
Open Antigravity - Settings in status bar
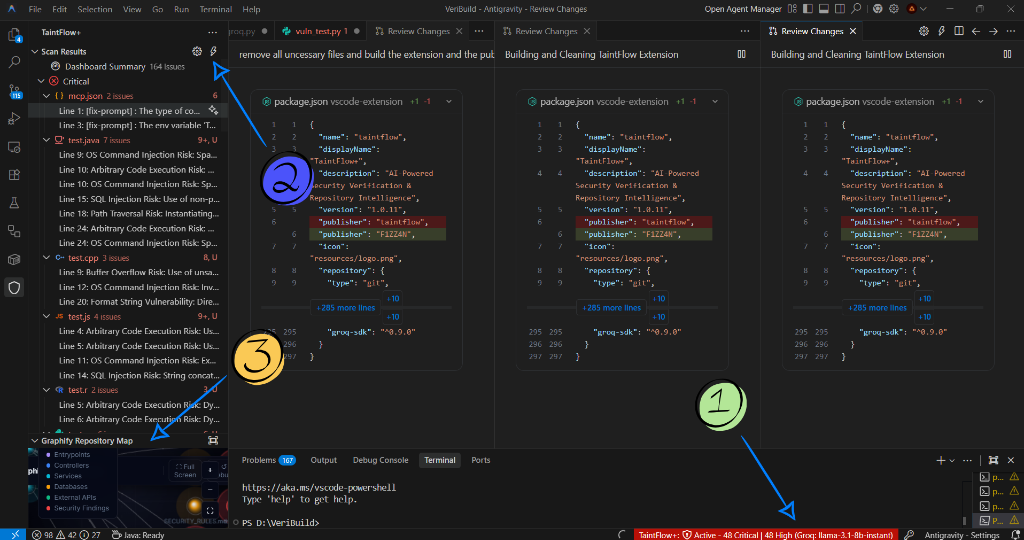[962, 535]
